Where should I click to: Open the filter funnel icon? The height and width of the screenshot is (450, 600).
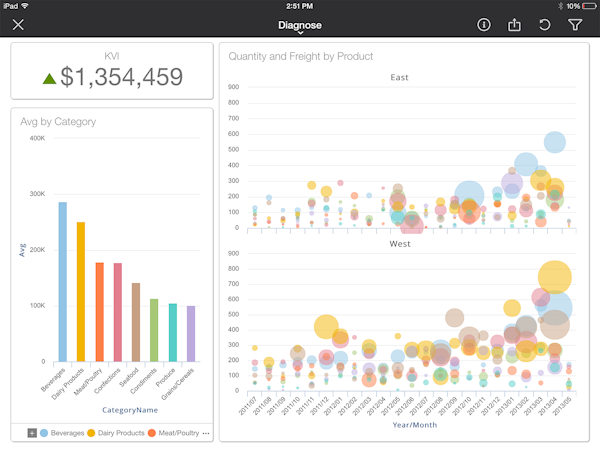[x=575, y=25]
